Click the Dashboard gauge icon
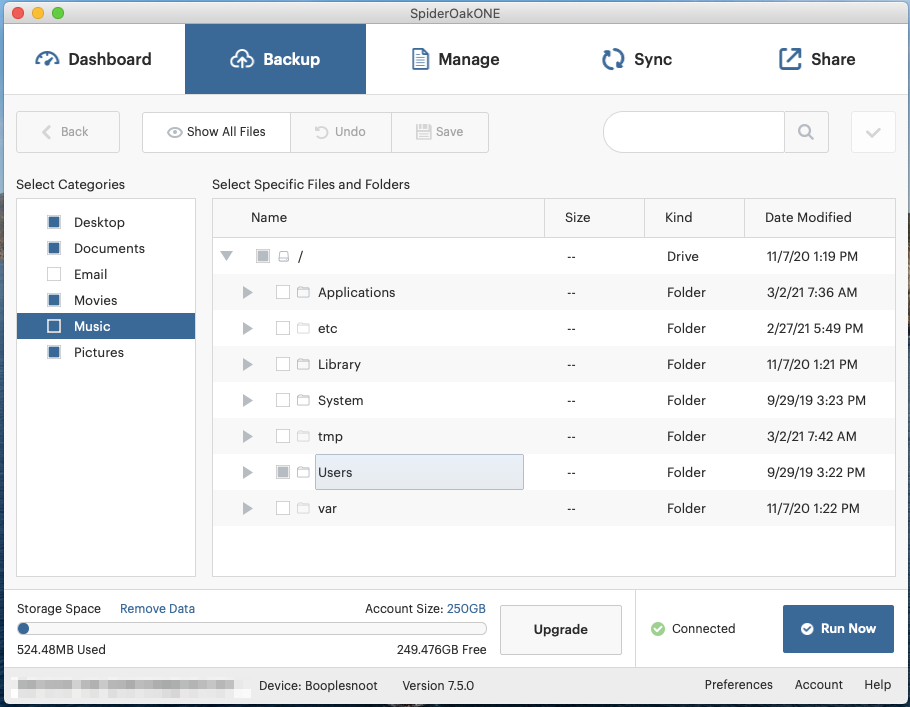 [47, 59]
